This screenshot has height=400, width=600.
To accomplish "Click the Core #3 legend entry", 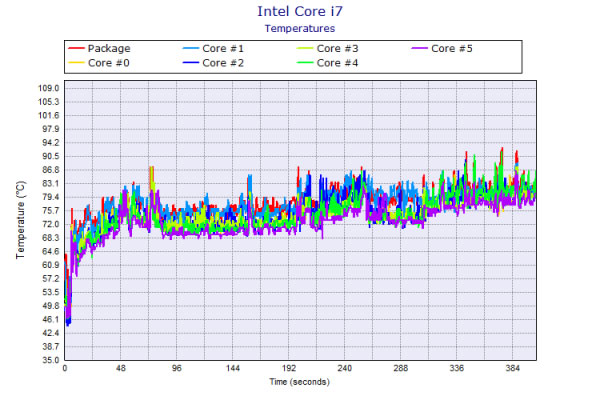I will click(x=328, y=49).
